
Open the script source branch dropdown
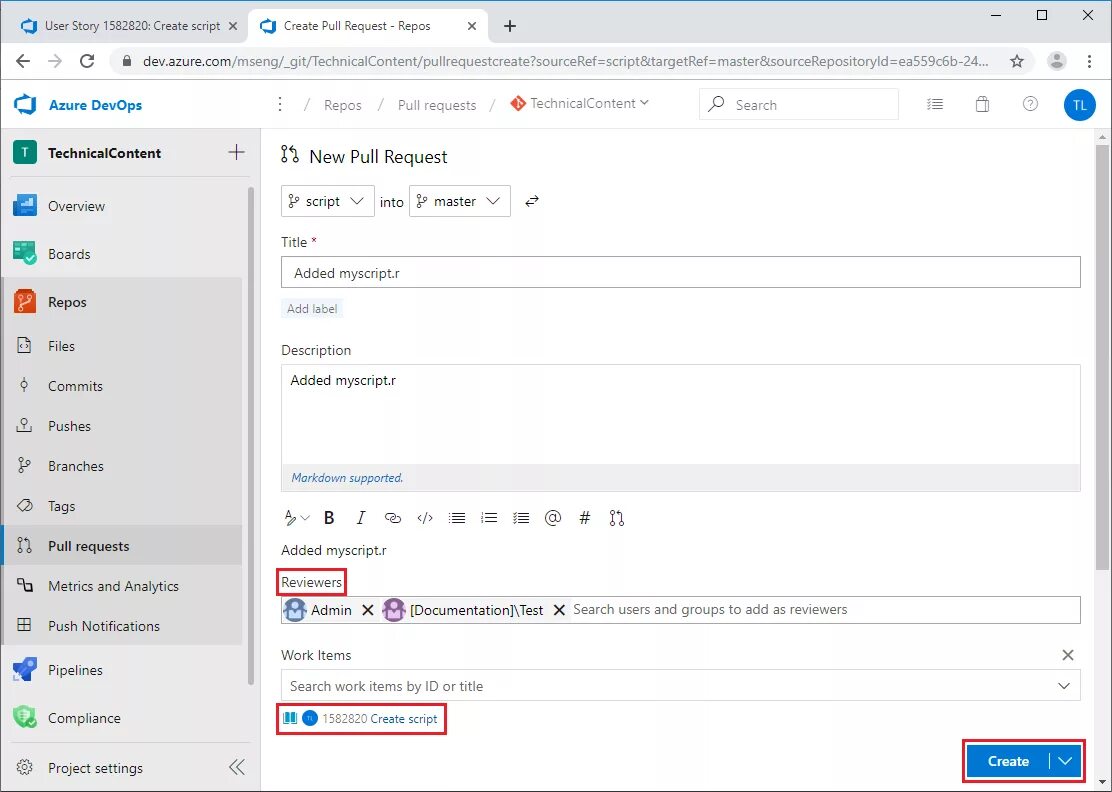(328, 201)
